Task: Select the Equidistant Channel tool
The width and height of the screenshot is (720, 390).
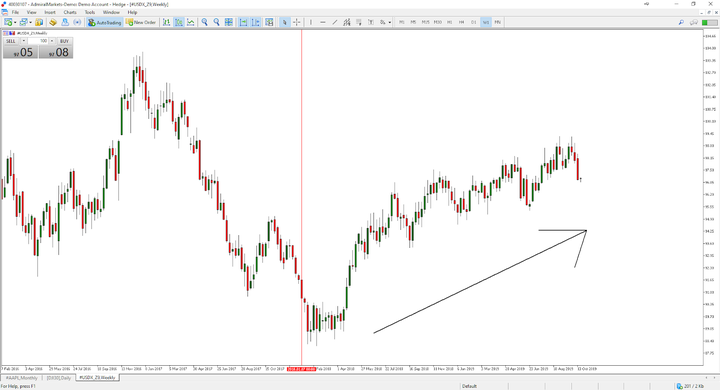Action: [x=347, y=22]
